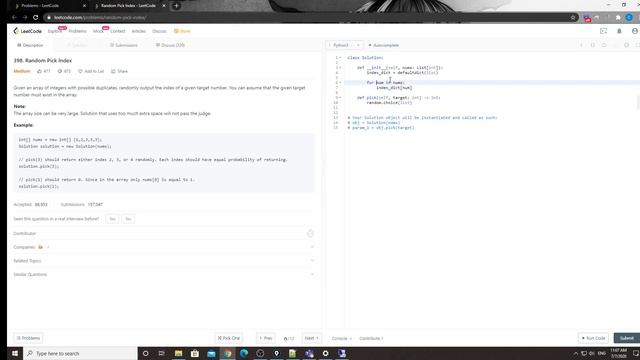
Task: Click the browser reload icon
Action: [36, 18]
